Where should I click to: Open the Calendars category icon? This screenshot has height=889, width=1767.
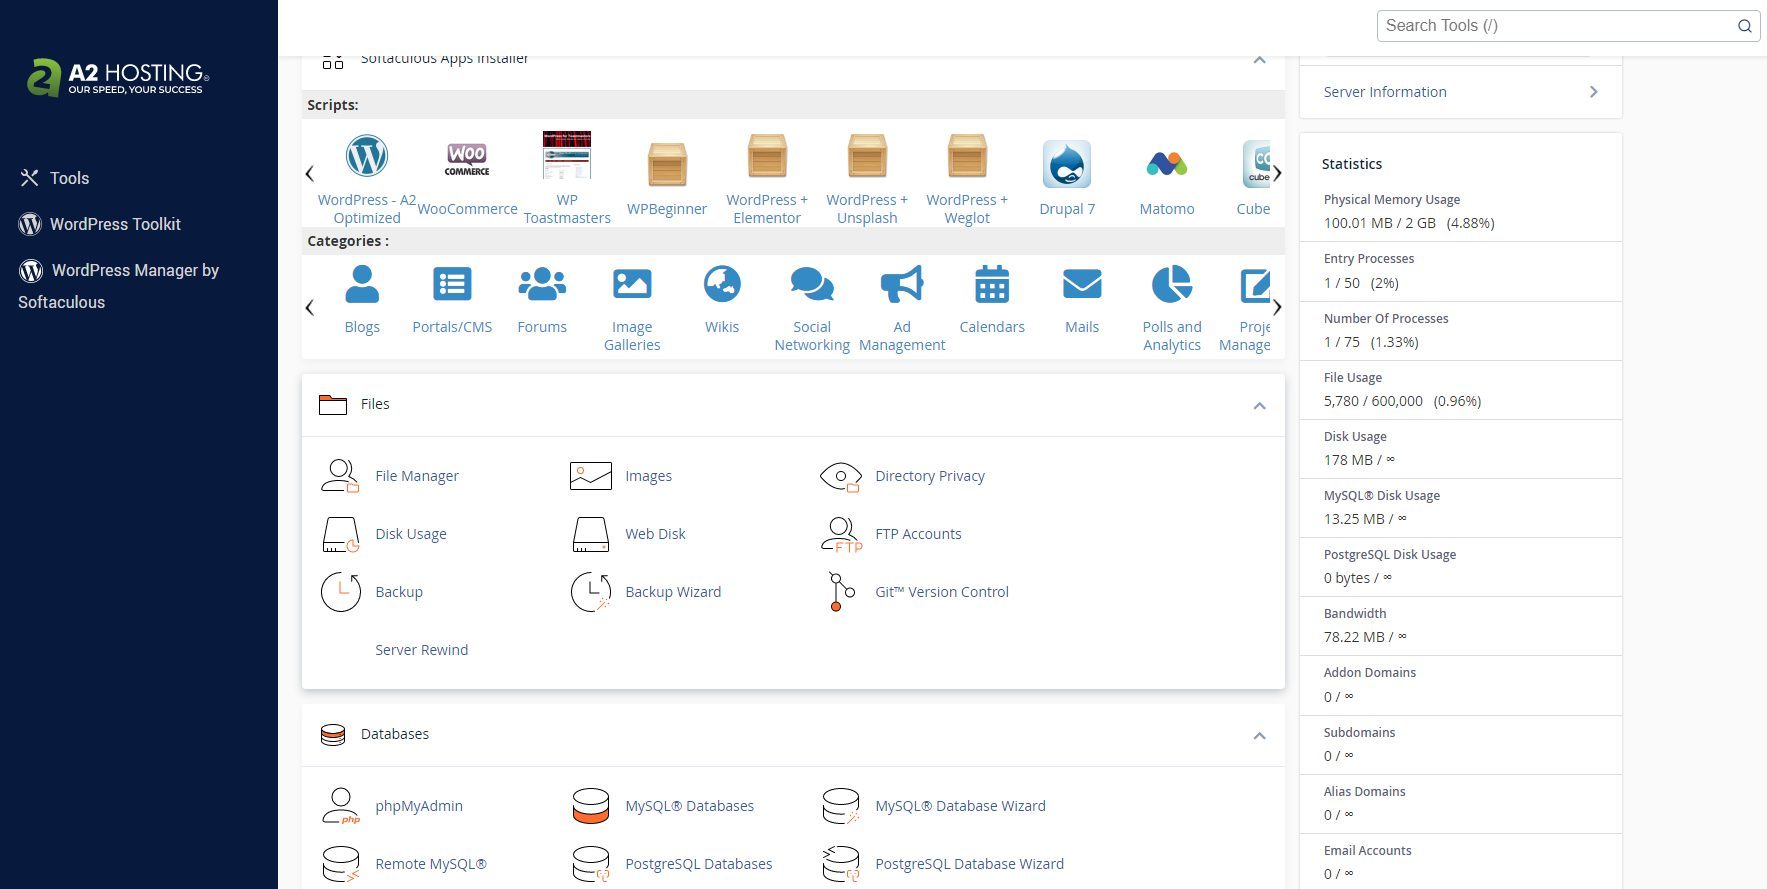[992, 284]
